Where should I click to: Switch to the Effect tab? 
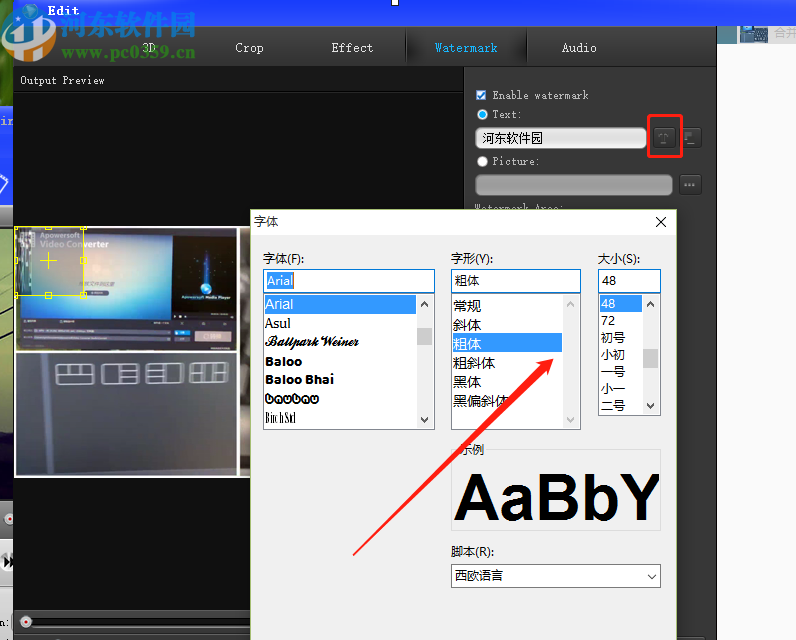coord(352,48)
